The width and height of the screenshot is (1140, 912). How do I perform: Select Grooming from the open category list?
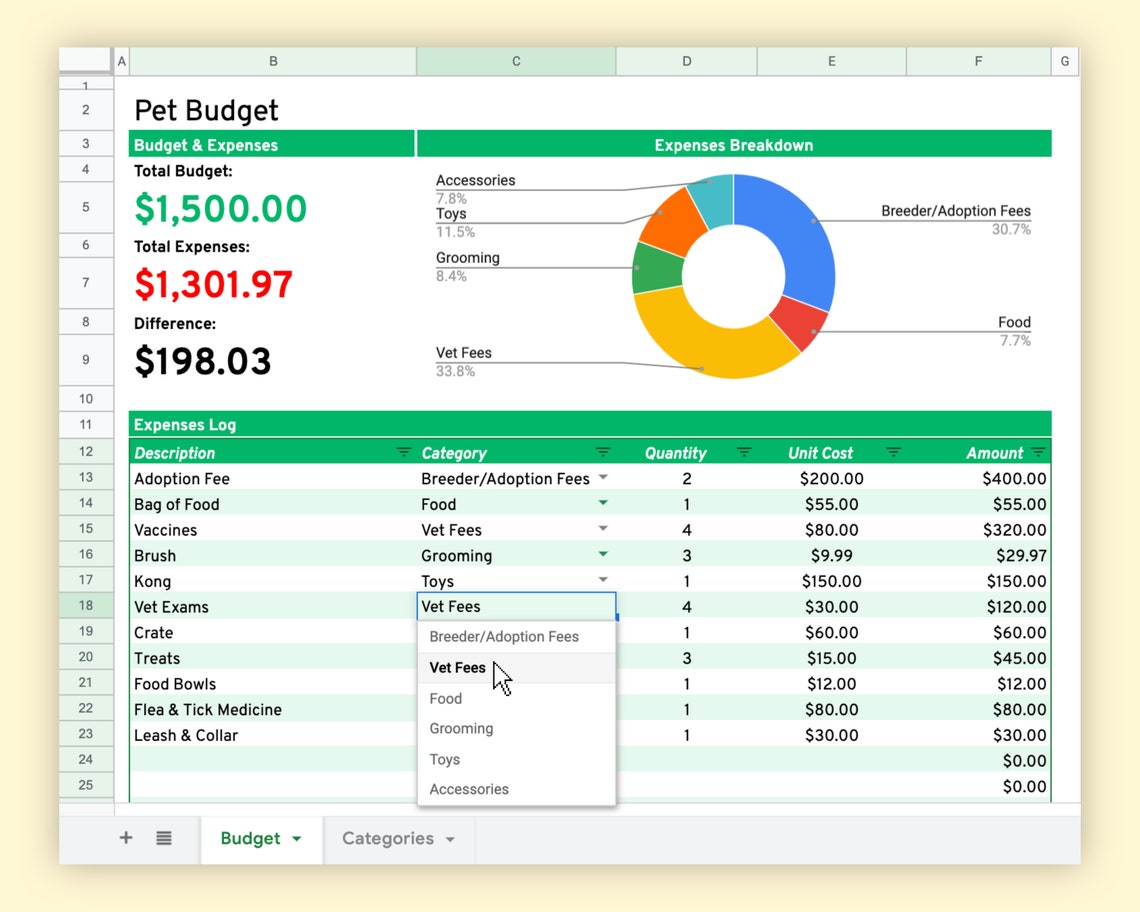pyautogui.click(x=461, y=728)
